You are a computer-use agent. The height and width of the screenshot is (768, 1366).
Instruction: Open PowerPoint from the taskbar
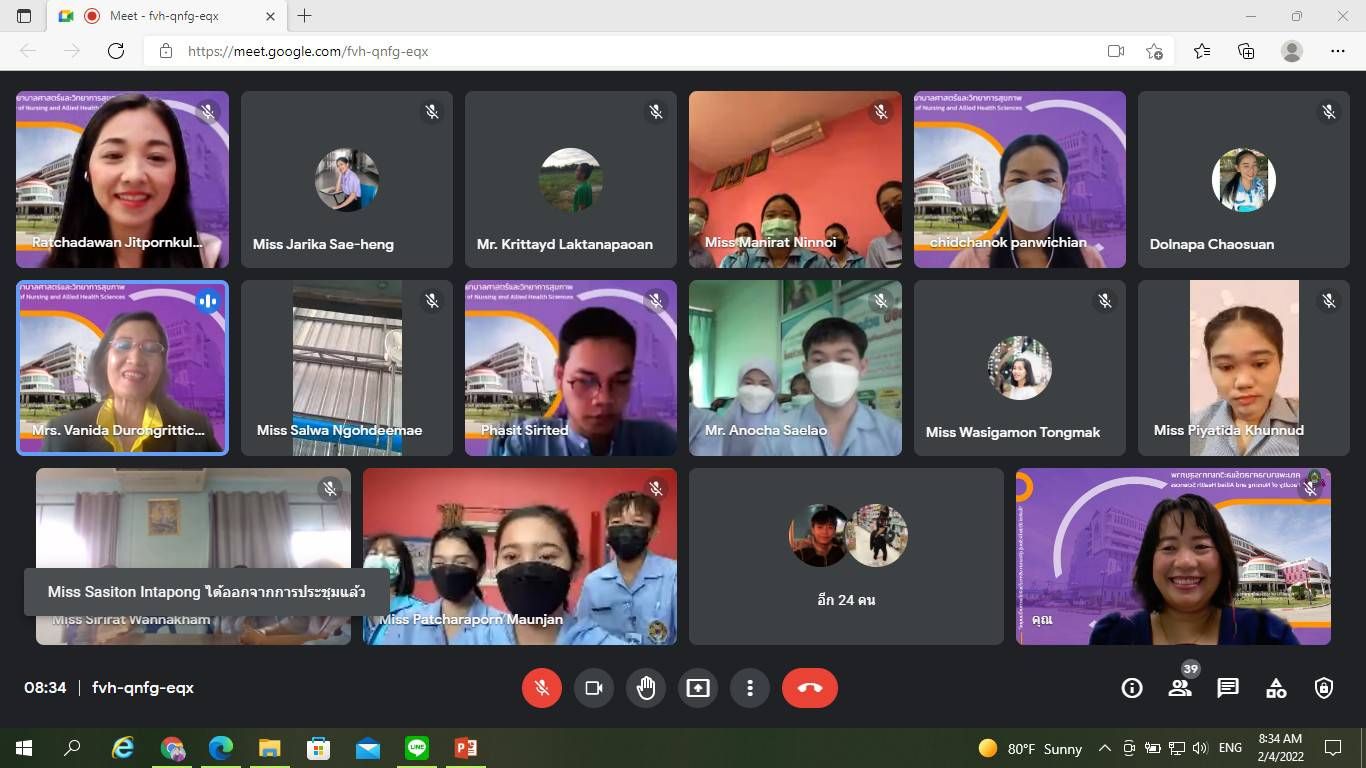466,748
